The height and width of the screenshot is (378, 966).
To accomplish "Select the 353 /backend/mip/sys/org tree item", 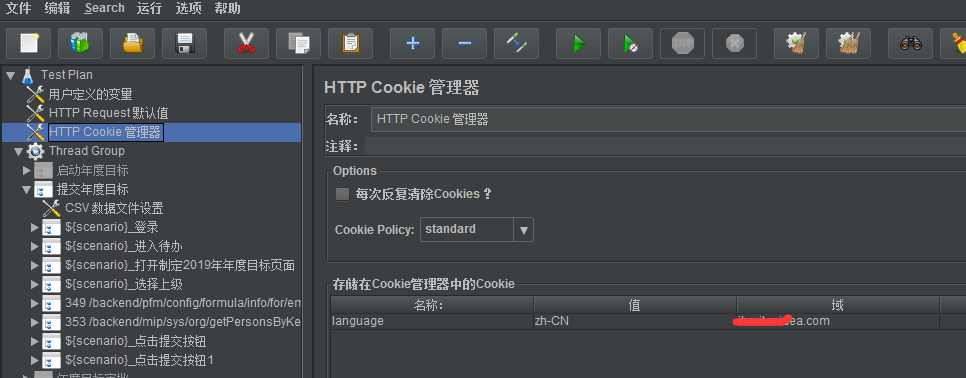I will click(x=183, y=322).
